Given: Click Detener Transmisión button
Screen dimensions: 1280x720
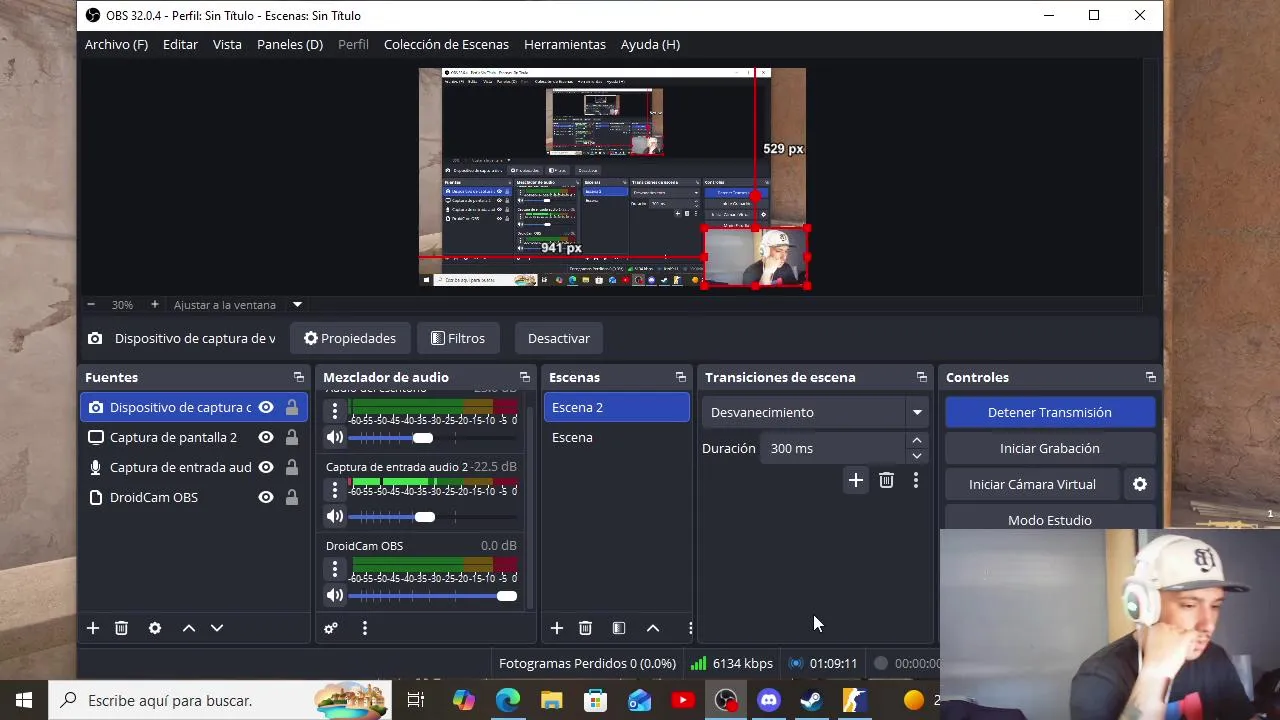Looking at the screenshot, I should (x=1050, y=412).
